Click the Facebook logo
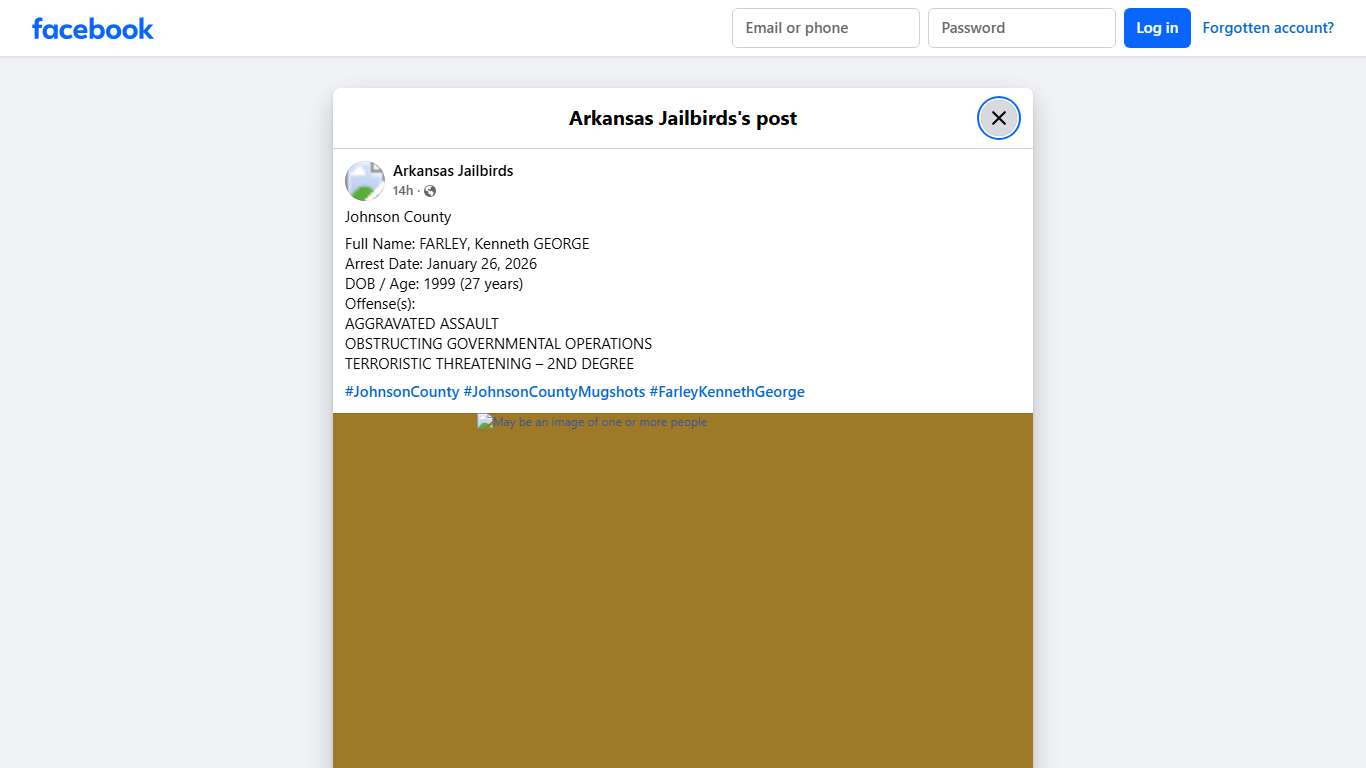The image size is (1366, 768). coord(93,28)
